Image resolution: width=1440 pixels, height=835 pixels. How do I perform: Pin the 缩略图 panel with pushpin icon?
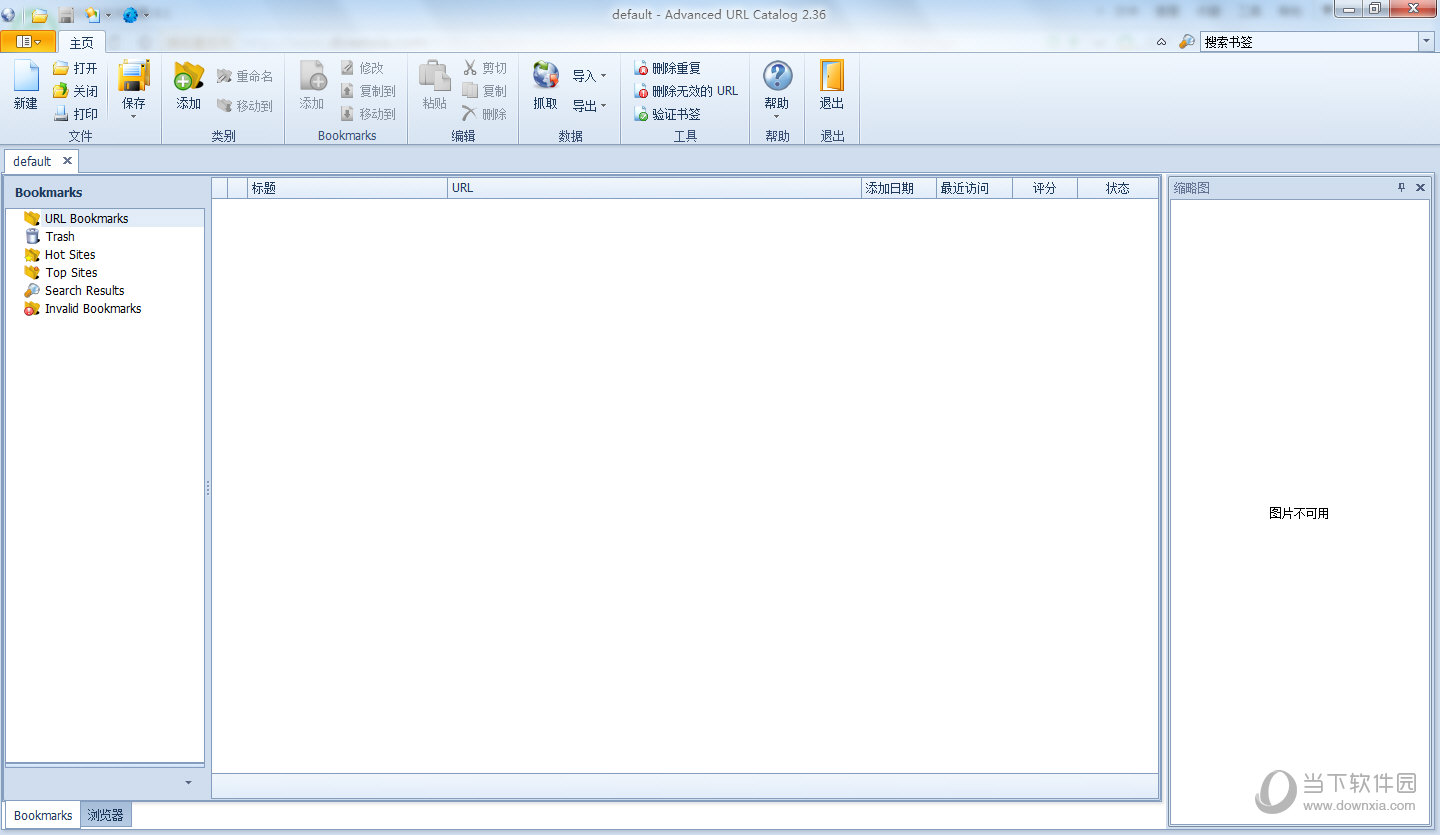click(x=1401, y=187)
